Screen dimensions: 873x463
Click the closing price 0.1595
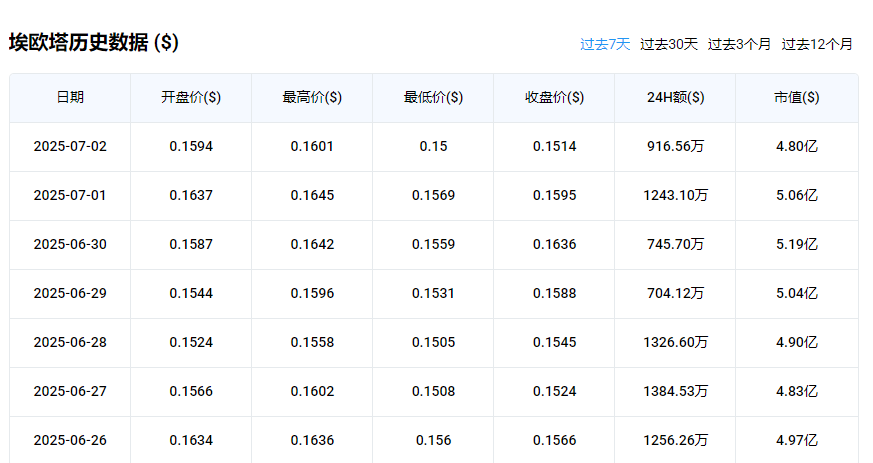point(555,195)
